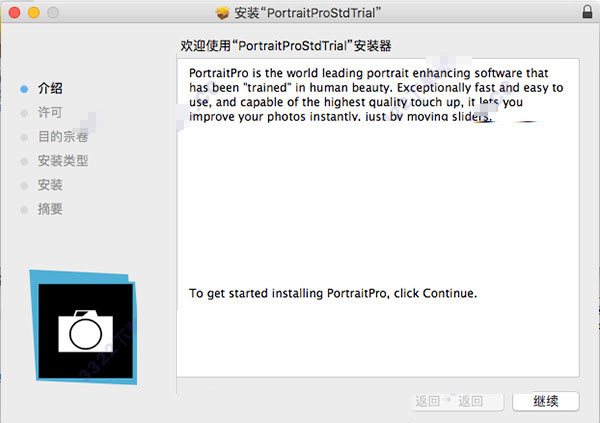Screen dimensions: 600x423
Task: Click the heading 欢迎使用“PortraitProStdTrial”安装器
Action: coord(286,46)
